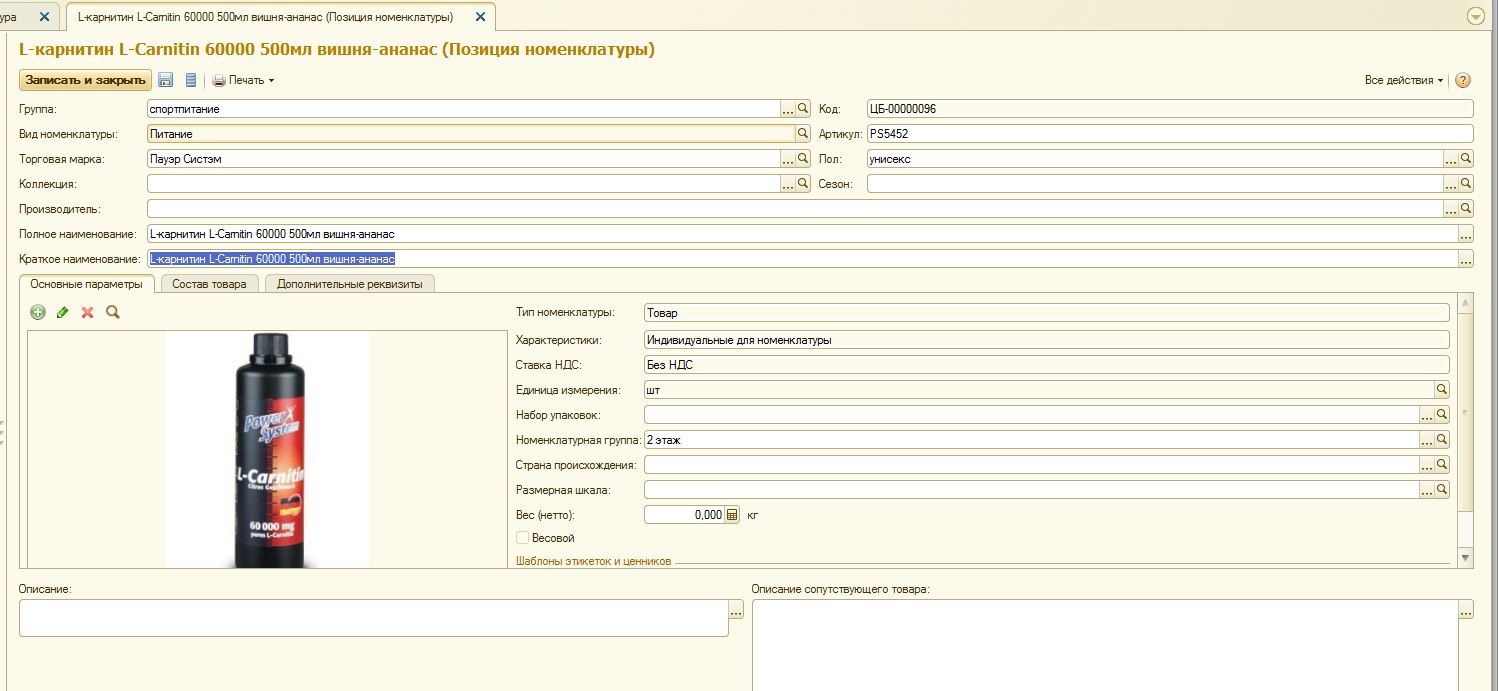1498x691 pixels.
Task: Open selection for Торговая марка field
Action: click(x=787, y=159)
